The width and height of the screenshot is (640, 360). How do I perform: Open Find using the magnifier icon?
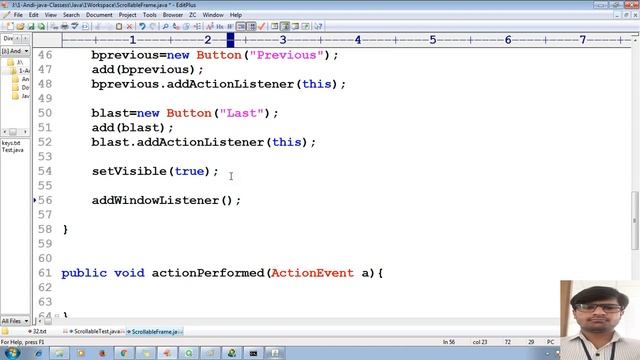tap(165, 27)
